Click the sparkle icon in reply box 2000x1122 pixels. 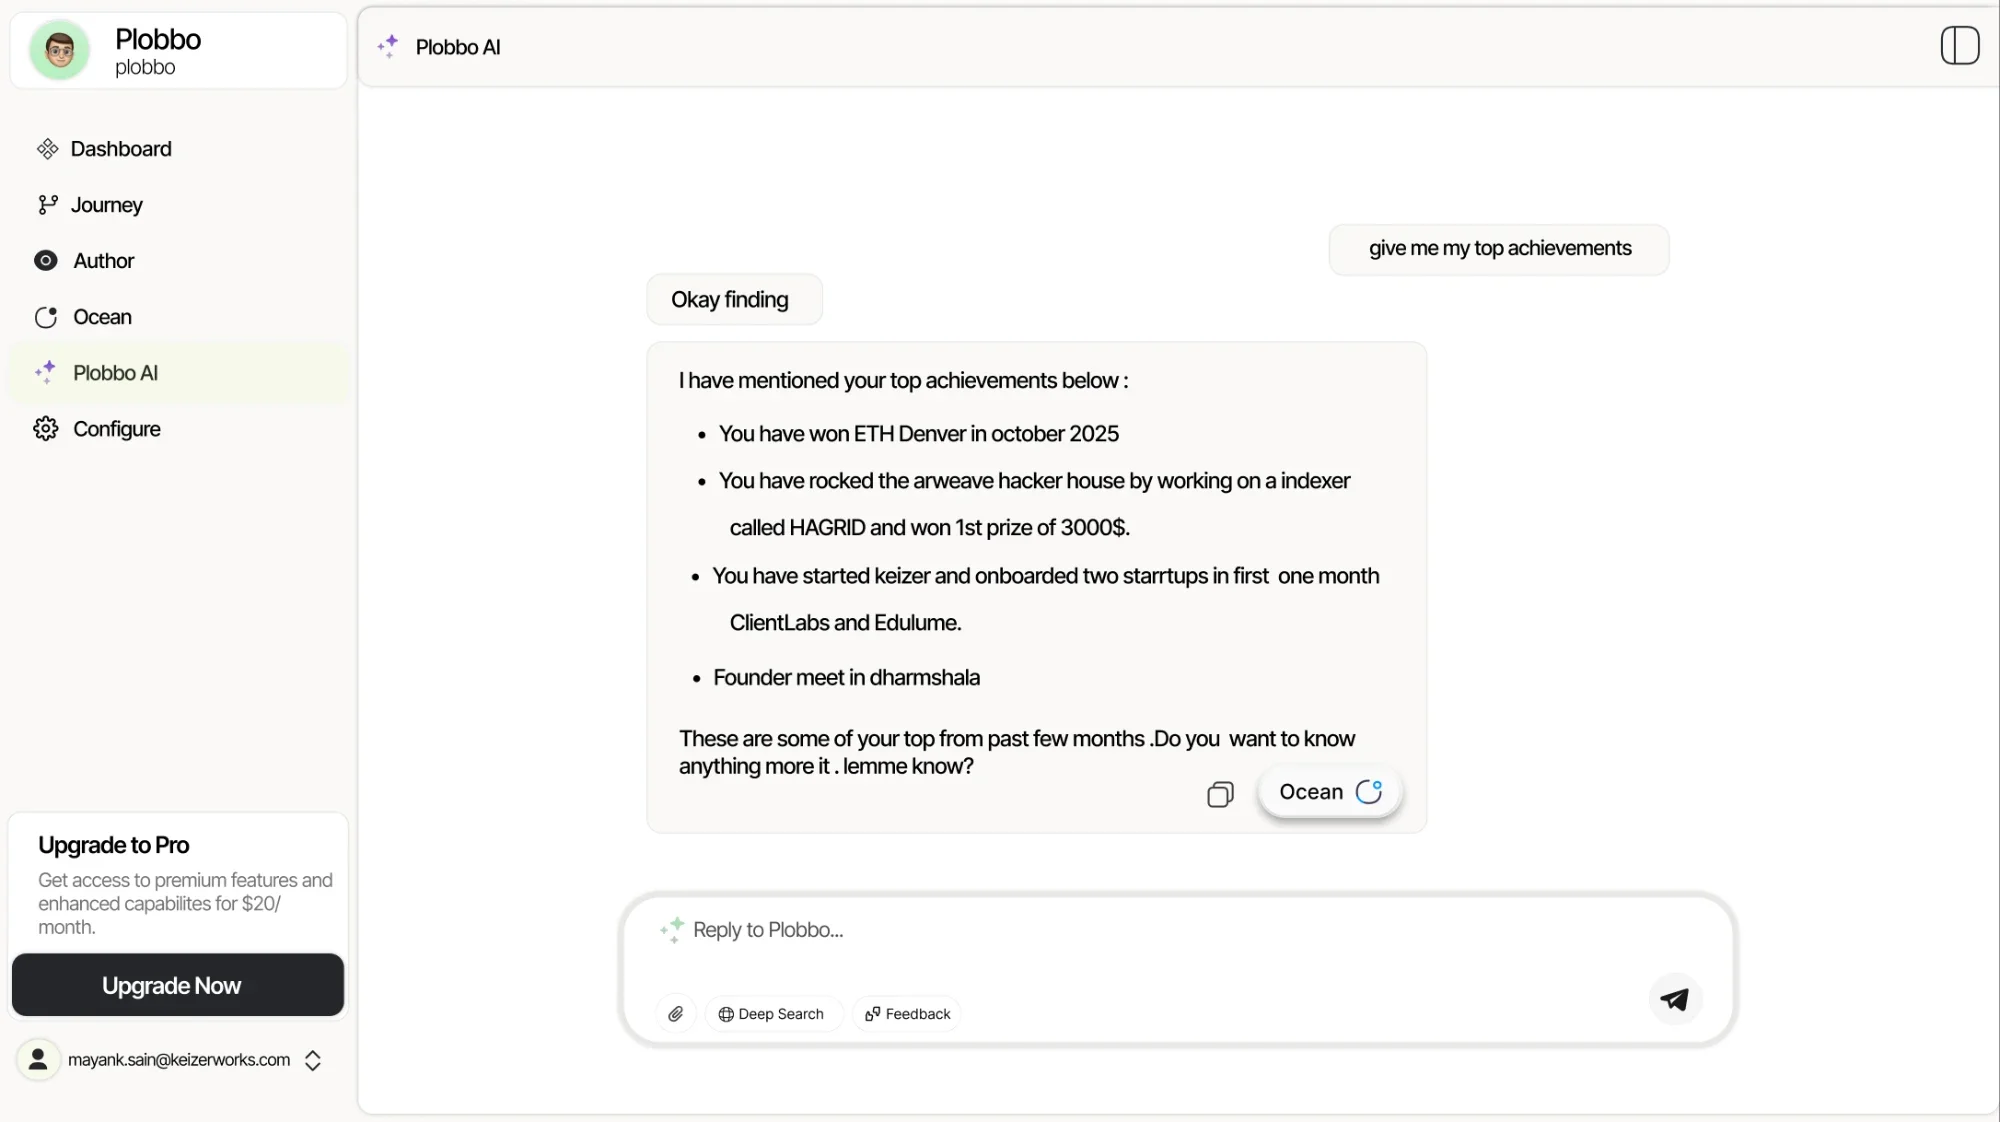(672, 930)
